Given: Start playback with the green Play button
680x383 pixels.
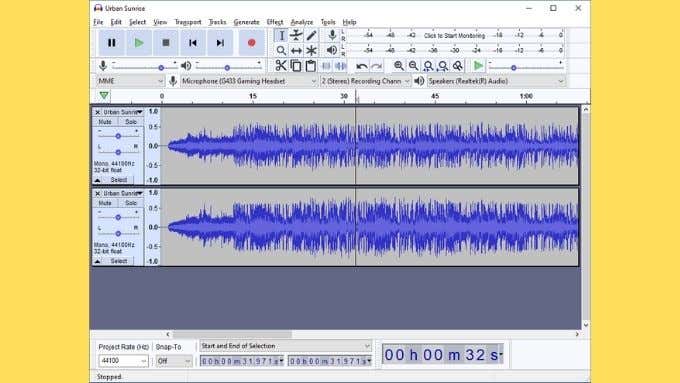Looking at the screenshot, I should click(139, 43).
